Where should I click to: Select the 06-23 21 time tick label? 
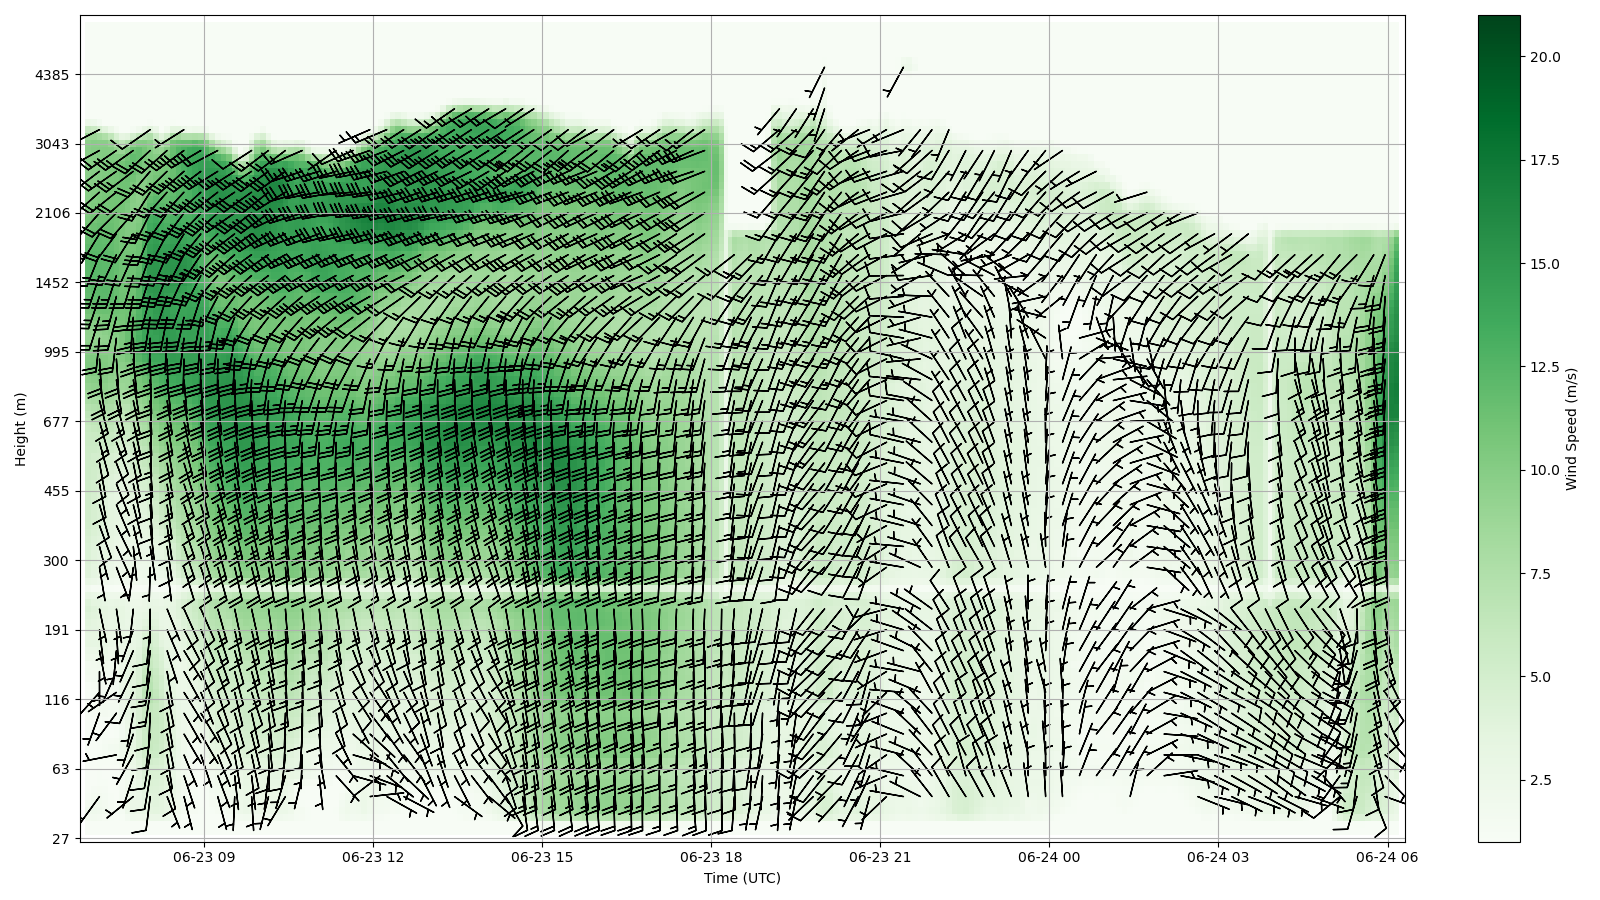point(880,857)
